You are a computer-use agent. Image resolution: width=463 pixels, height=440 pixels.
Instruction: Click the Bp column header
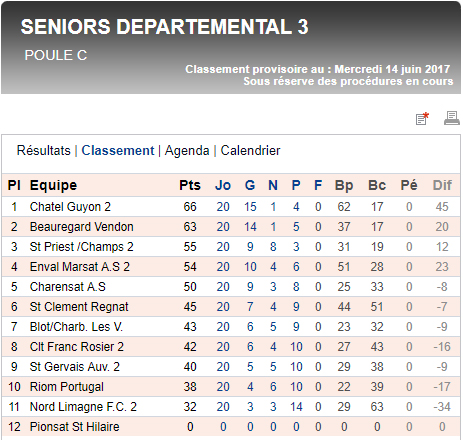pos(344,186)
